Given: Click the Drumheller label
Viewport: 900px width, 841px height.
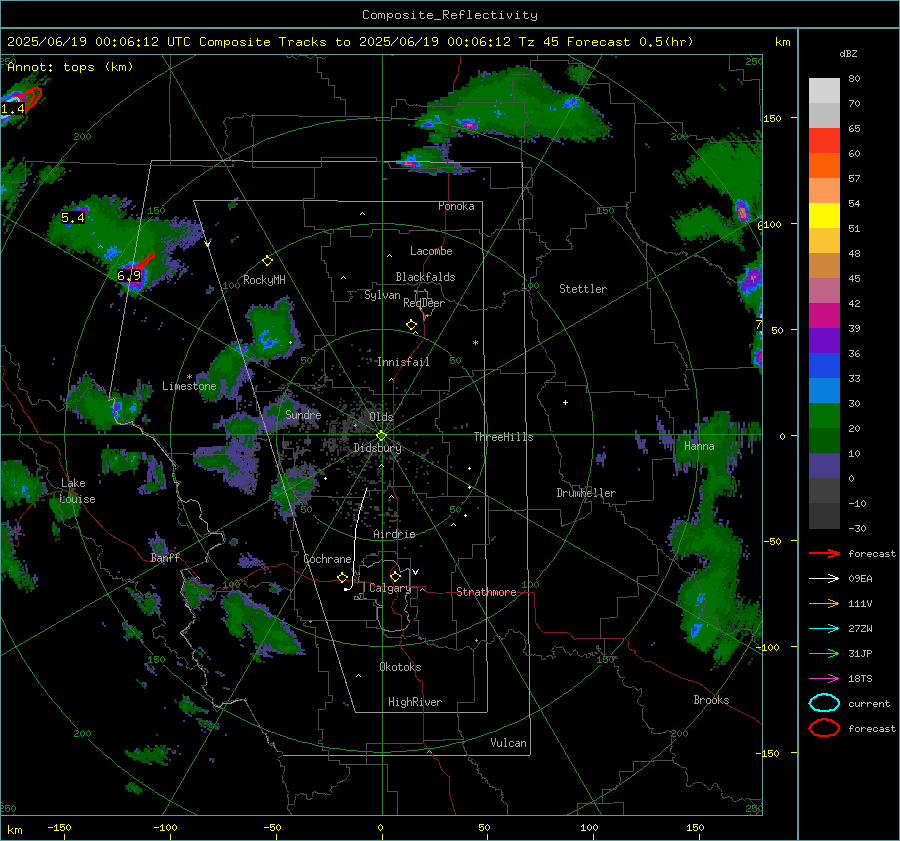Looking at the screenshot, I should (x=586, y=493).
